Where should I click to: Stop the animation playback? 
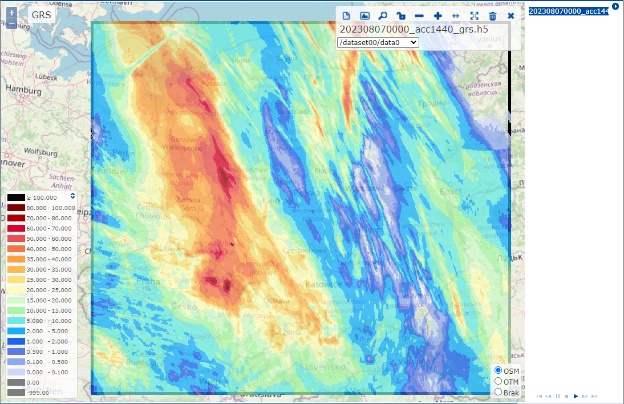click(x=566, y=396)
